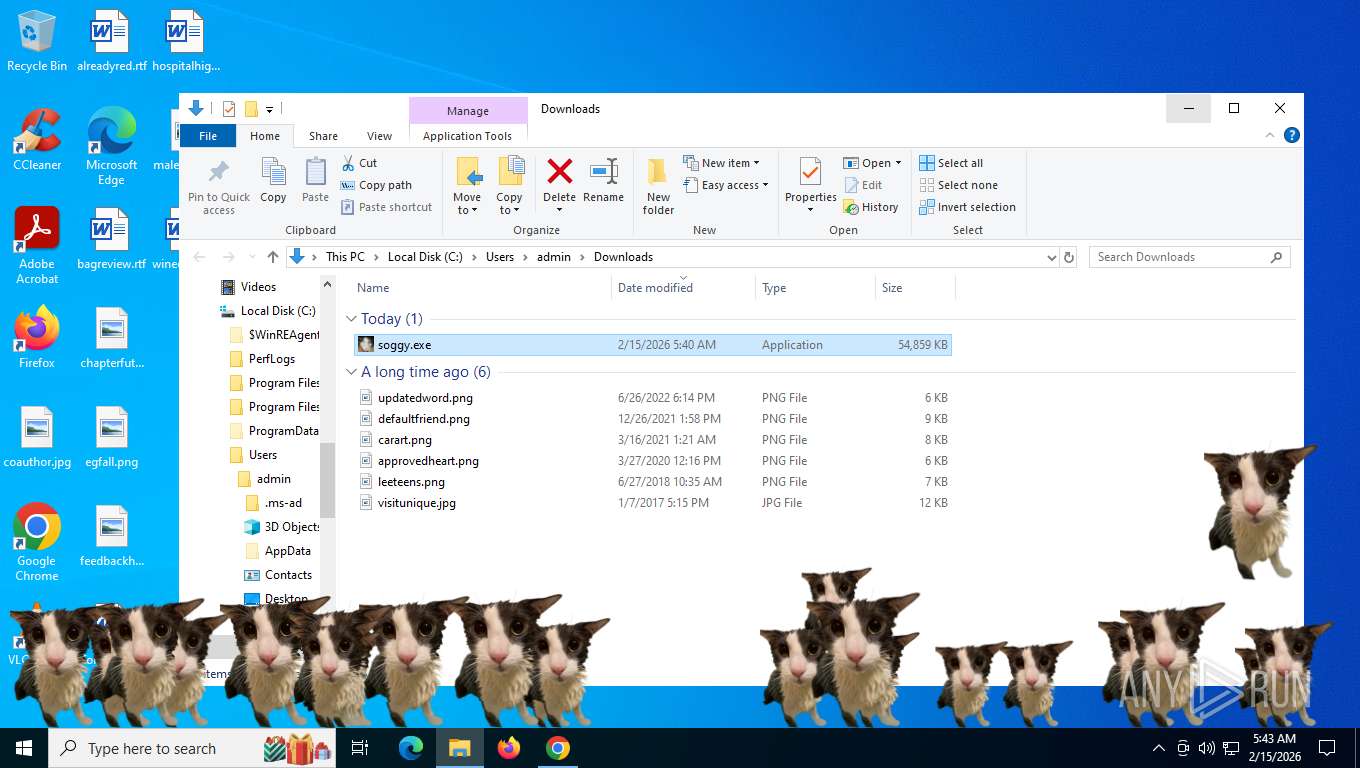Open CCleaner desktop shortcut
This screenshot has height=768, width=1360.
37,139
